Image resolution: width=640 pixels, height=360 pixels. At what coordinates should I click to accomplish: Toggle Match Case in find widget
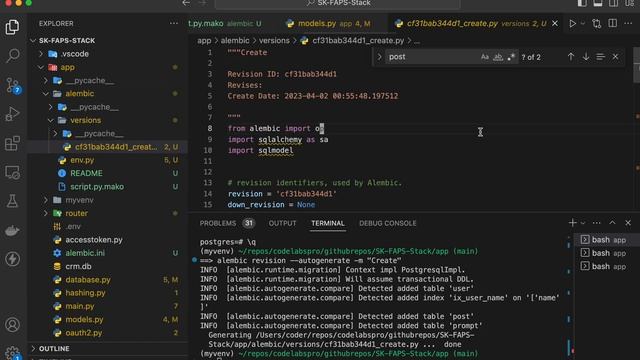[484, 57]
